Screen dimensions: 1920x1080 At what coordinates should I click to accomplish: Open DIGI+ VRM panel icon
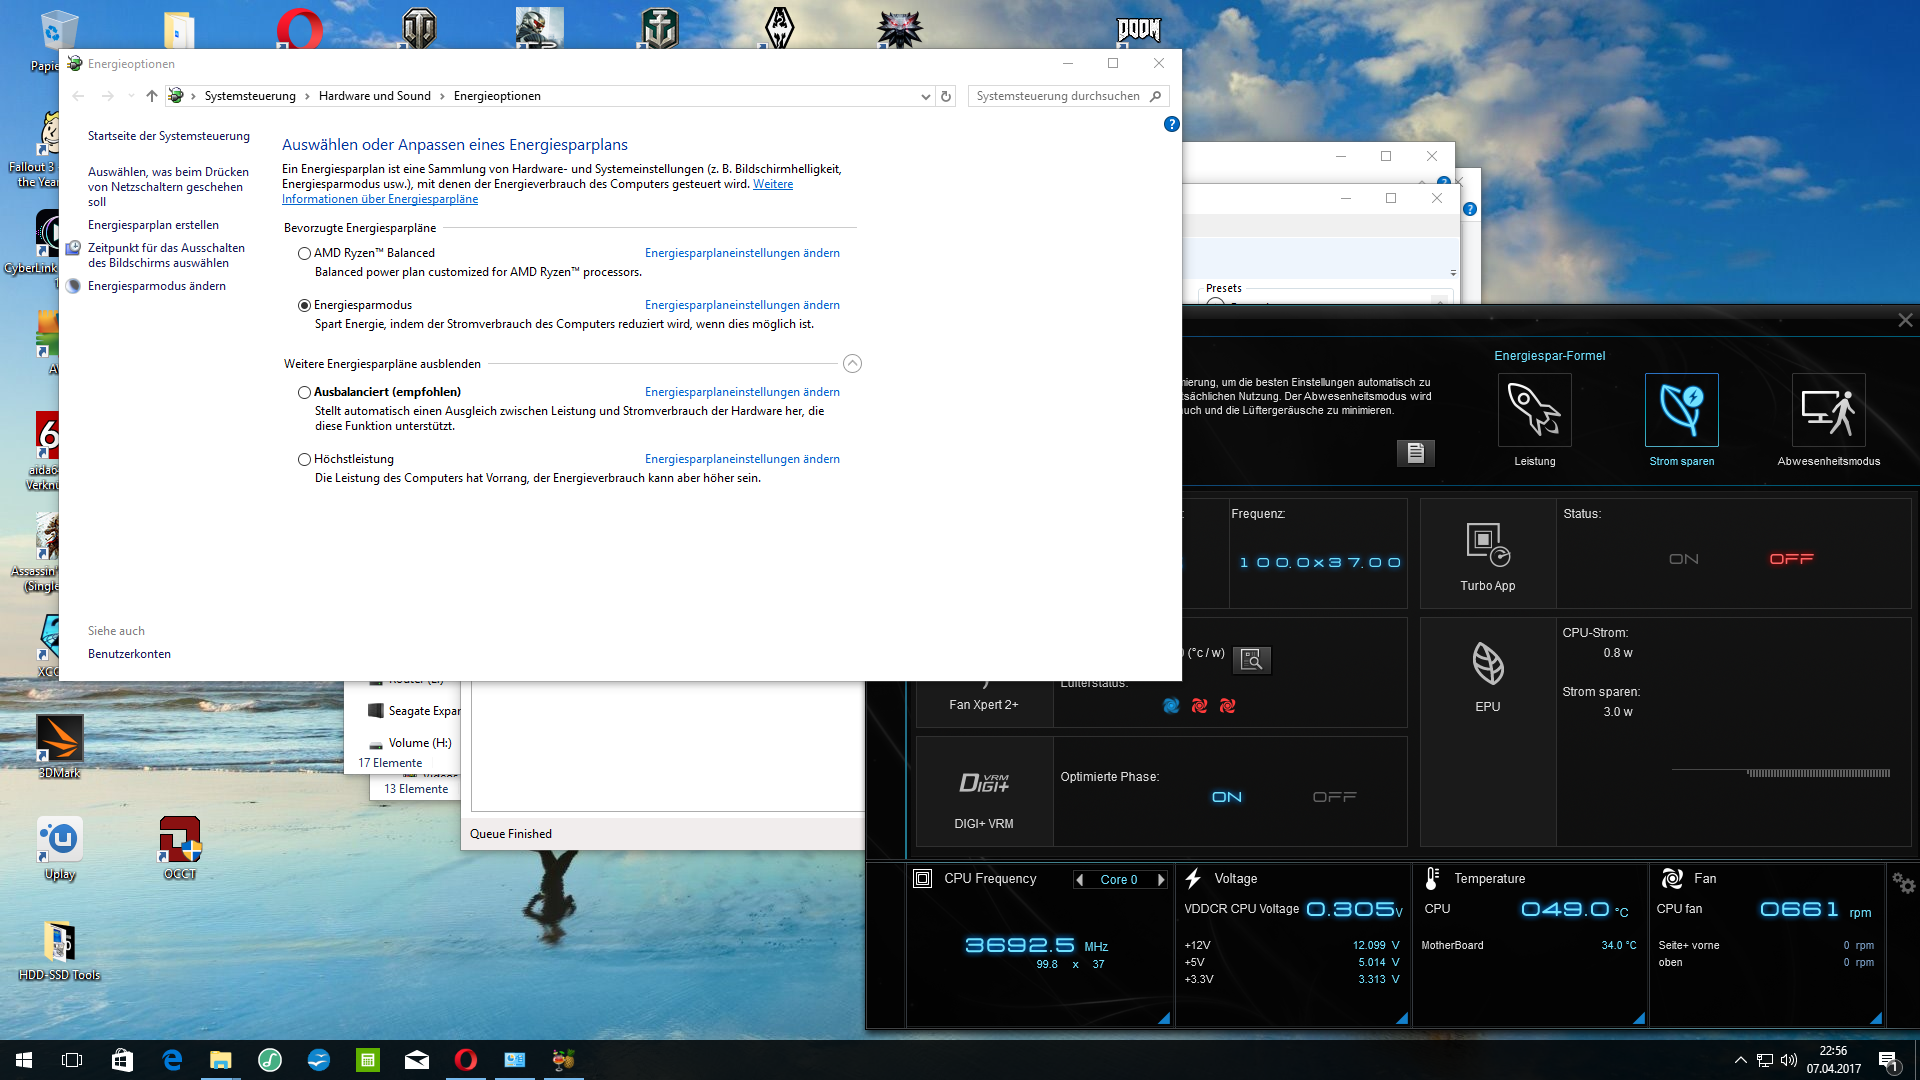tap(984, 783)
